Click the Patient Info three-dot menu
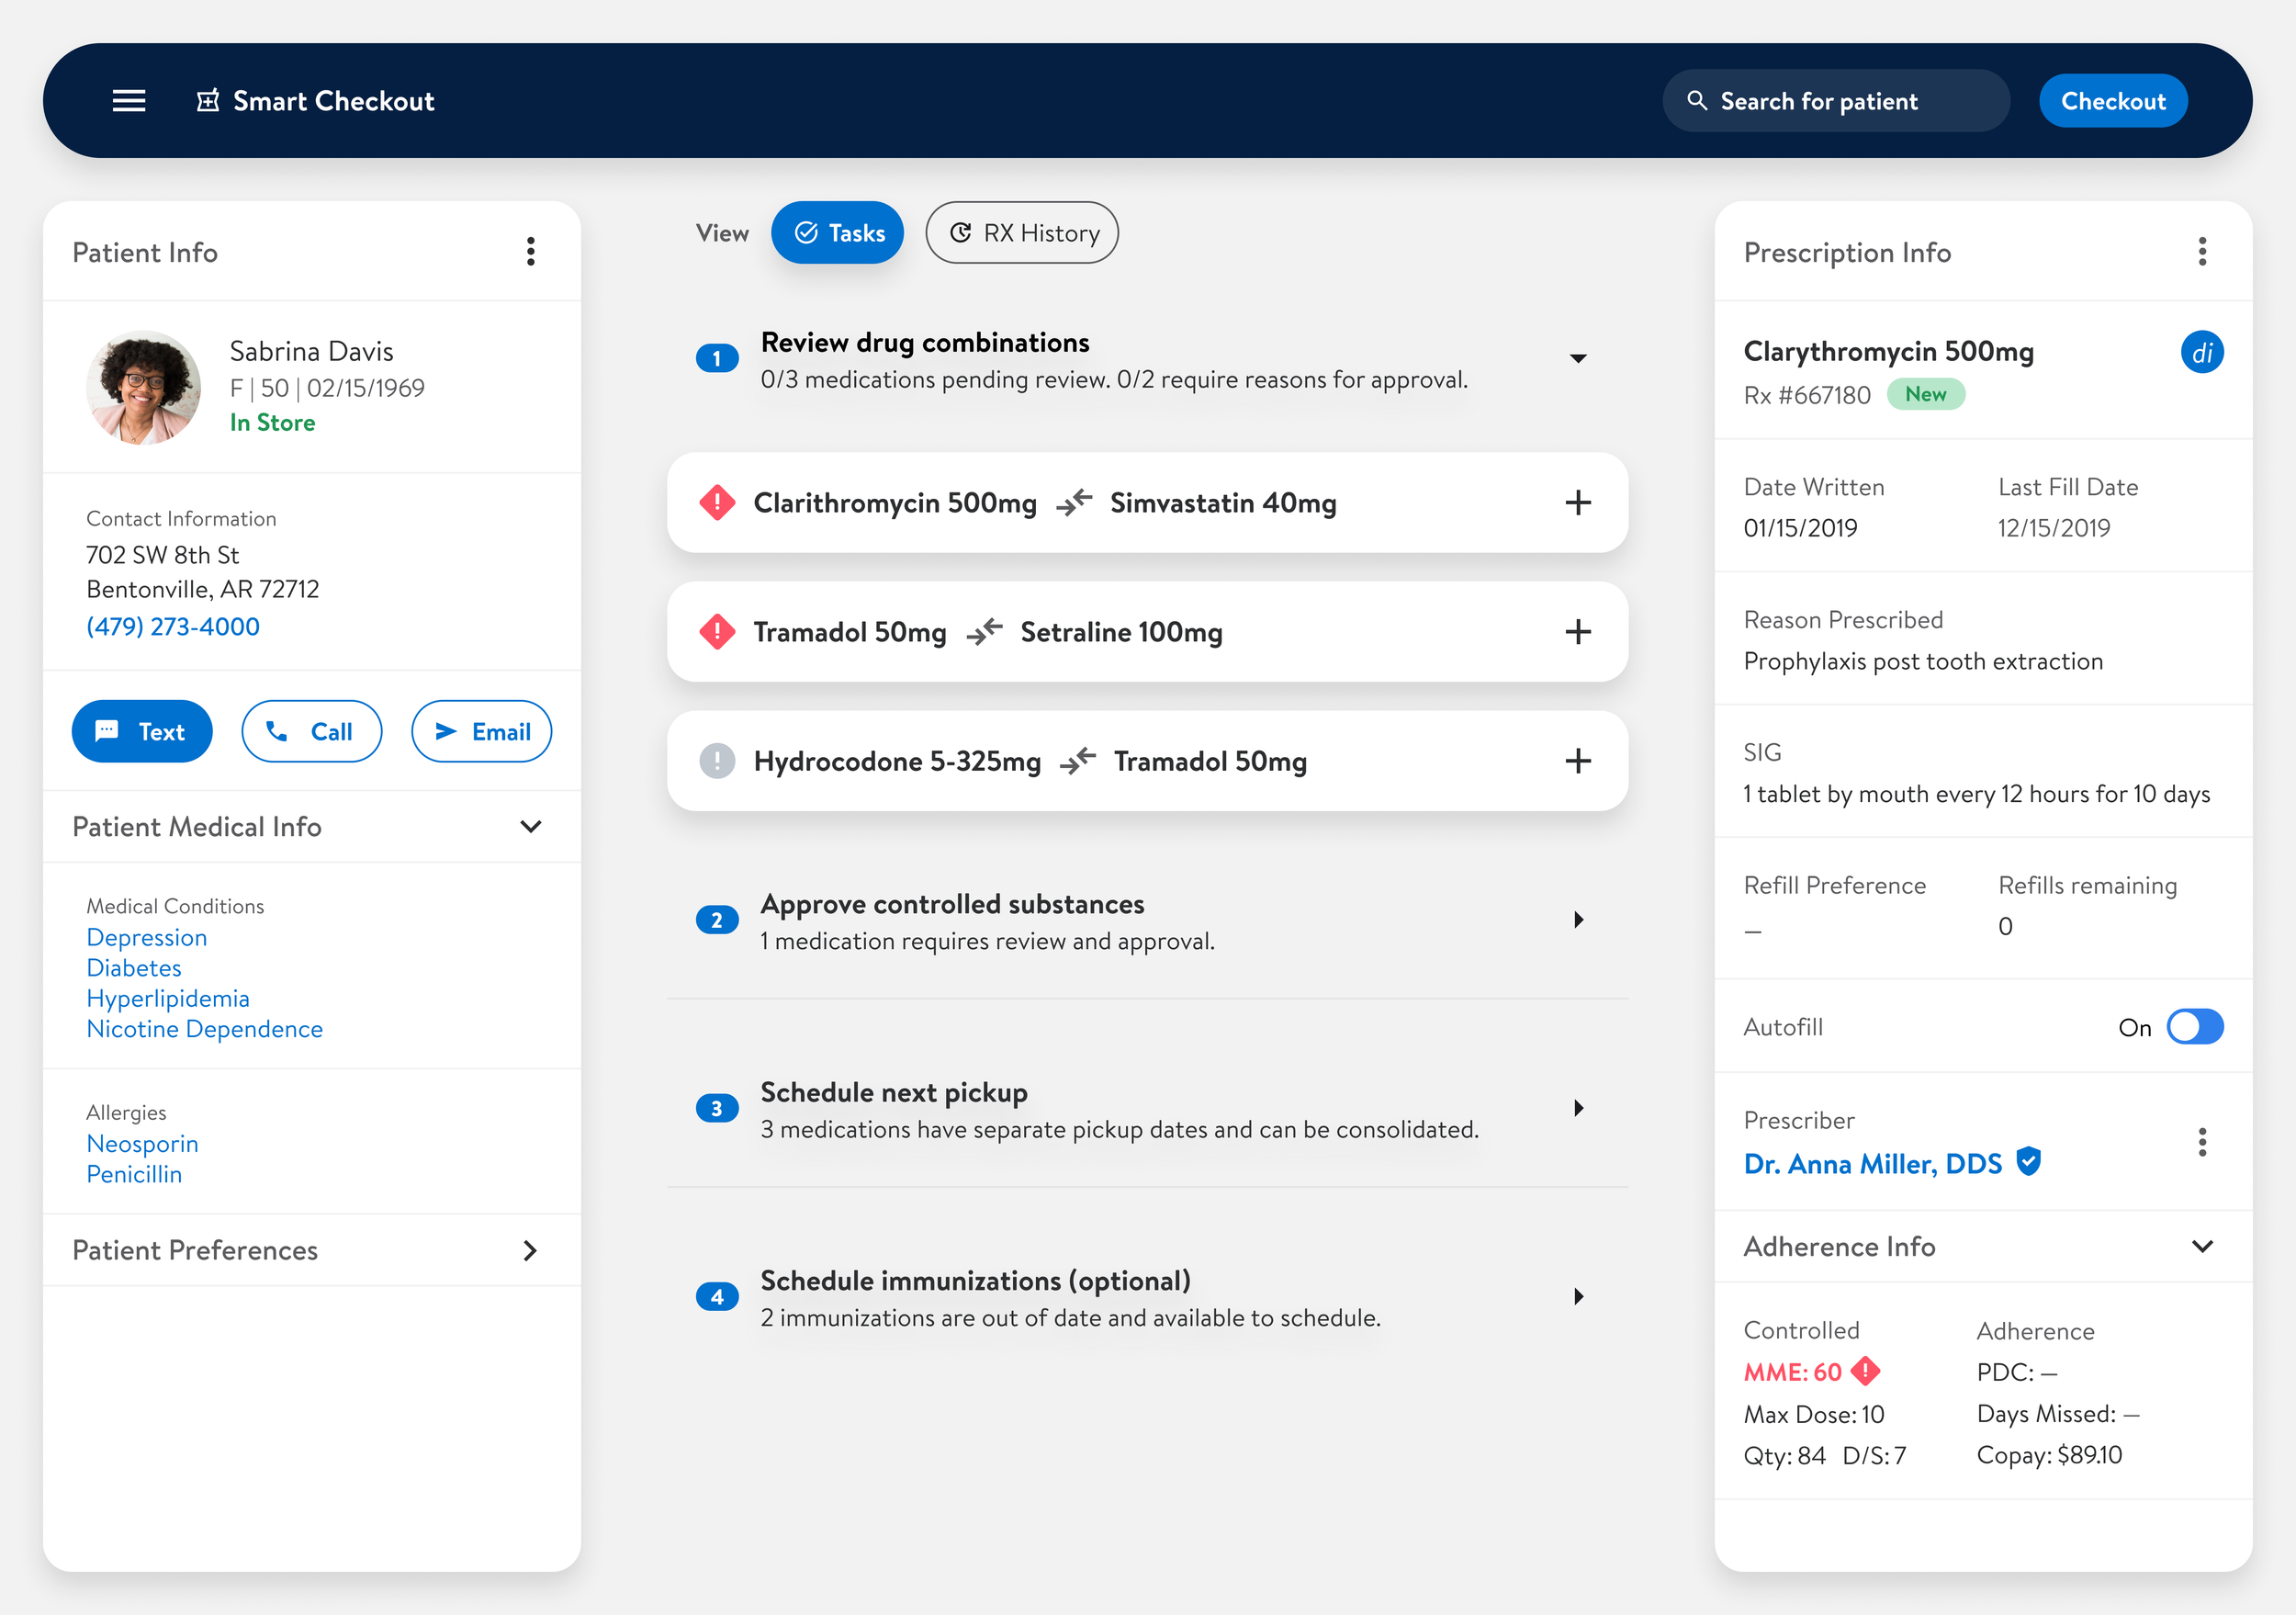Screen dimensions: 2296x1615 (x=531, y=252)
